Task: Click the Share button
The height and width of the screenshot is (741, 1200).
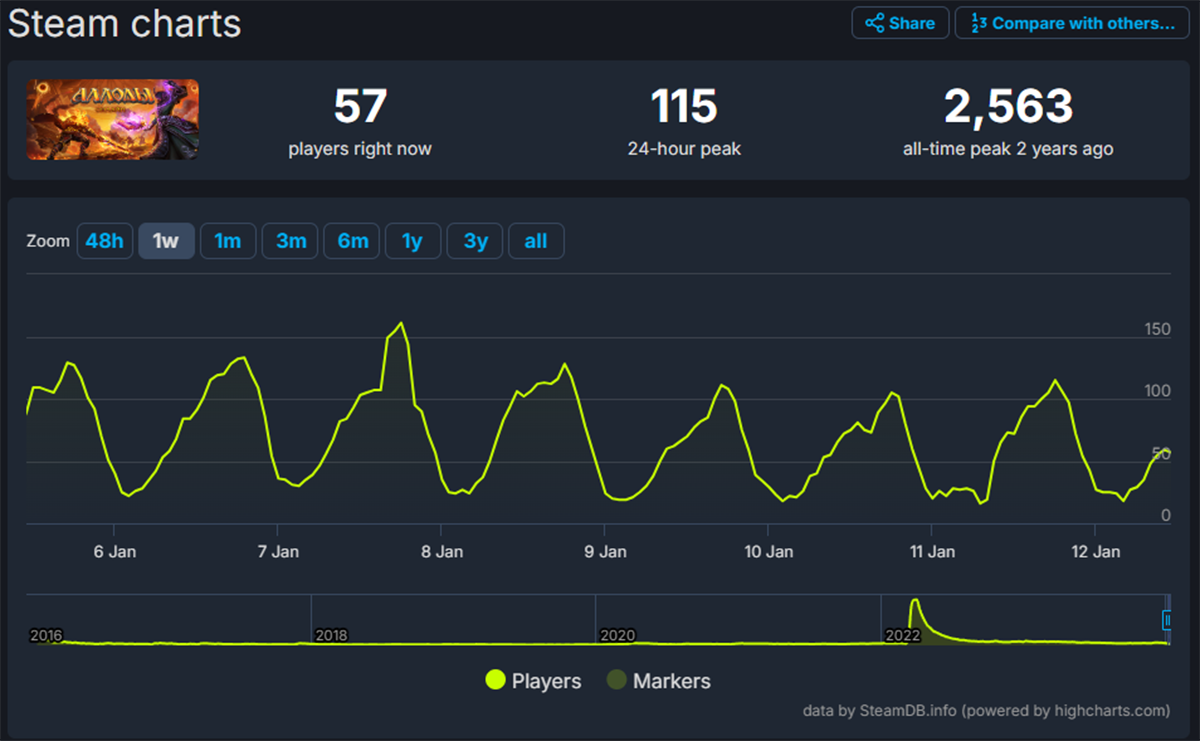Action: [x=899, y=23]
